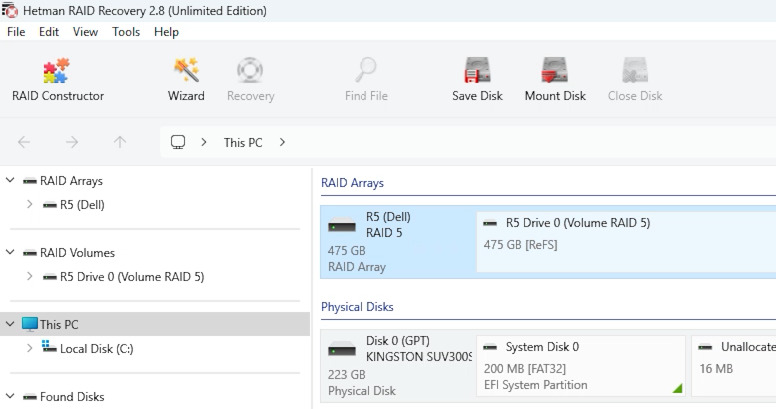This screenshot has height=409, width=776.
Task: Click the chevron after This PC in address bar
Action: coord(282,143)
